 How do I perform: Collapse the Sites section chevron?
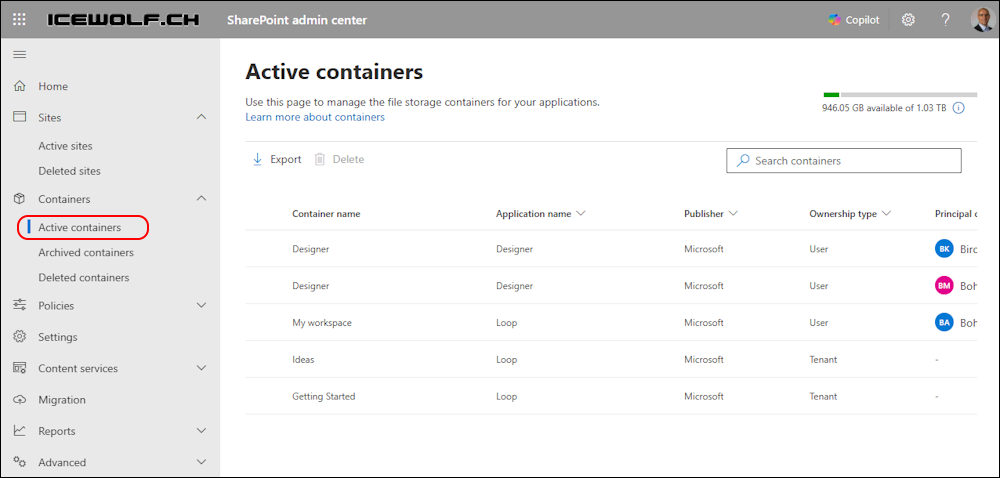click(x=202, y=117)
